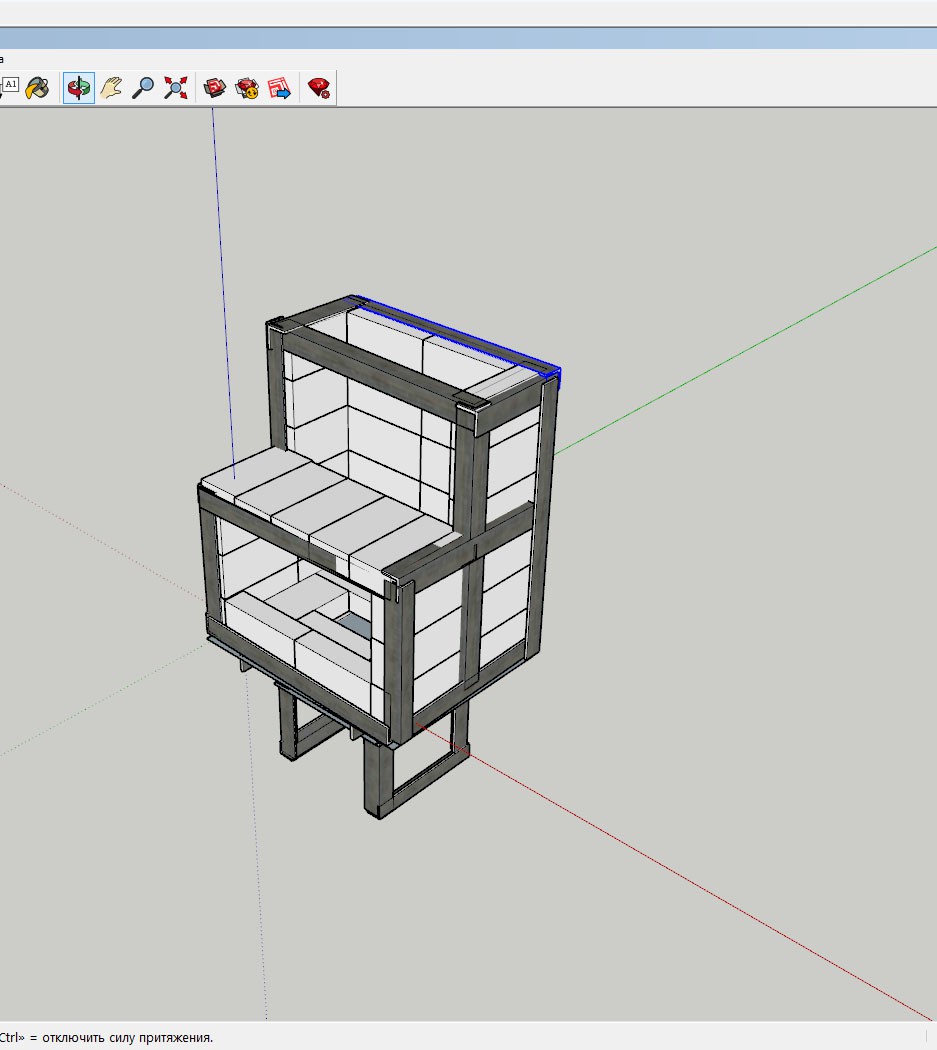Click the Zoom Extents tool

click(175, 88)
